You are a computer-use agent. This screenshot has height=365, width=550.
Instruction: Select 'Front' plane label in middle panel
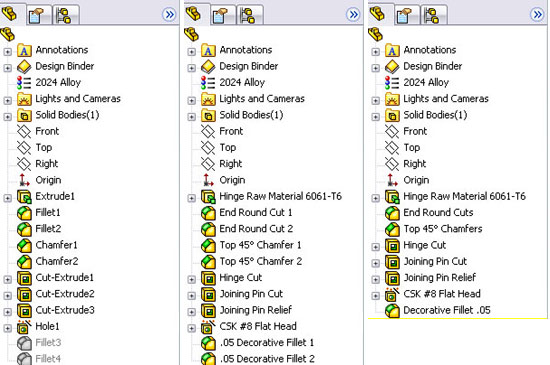click(x=231, y=131)
